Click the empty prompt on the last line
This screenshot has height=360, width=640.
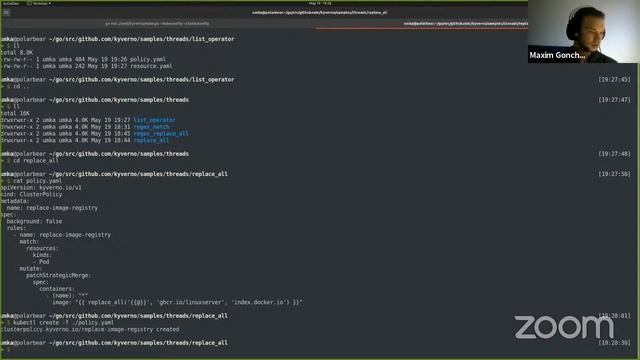(7, 350)
